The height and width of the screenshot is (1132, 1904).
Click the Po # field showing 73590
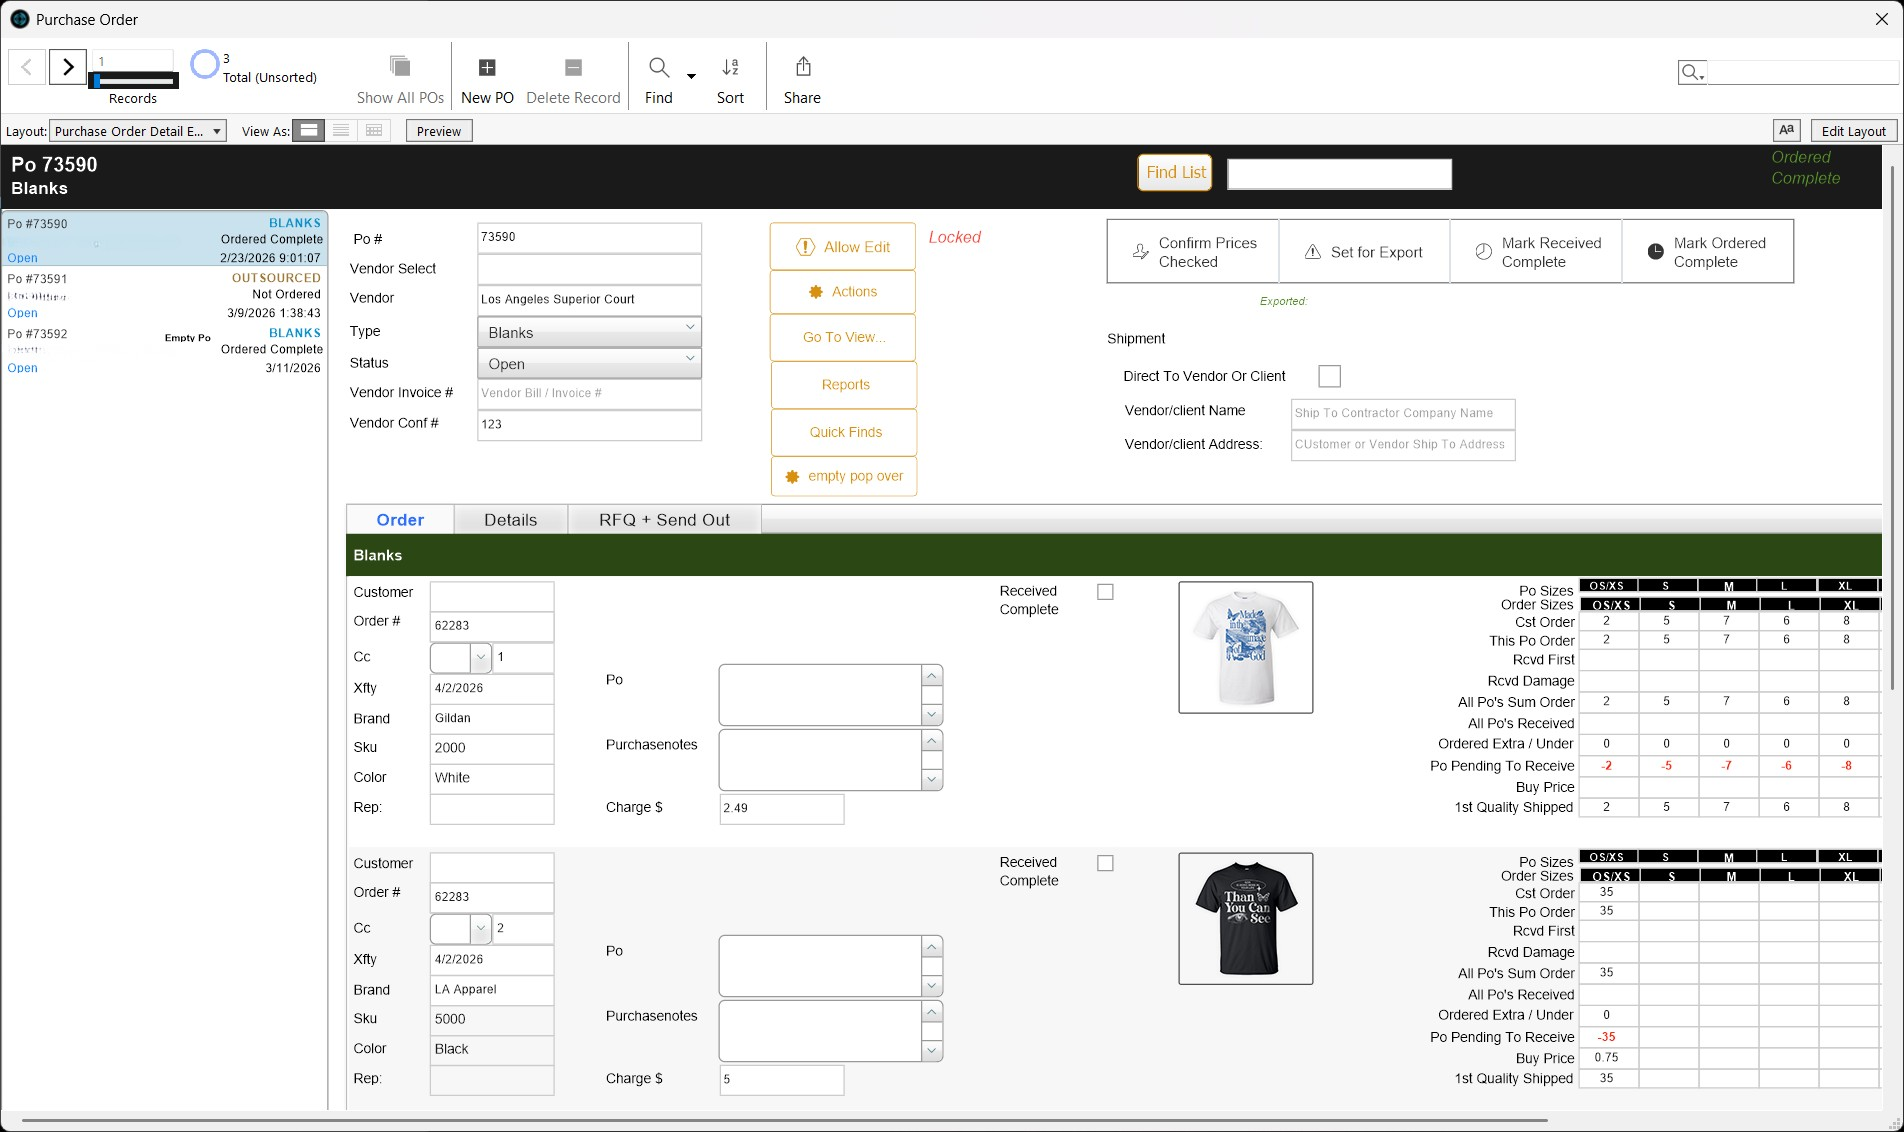(589, 237)
